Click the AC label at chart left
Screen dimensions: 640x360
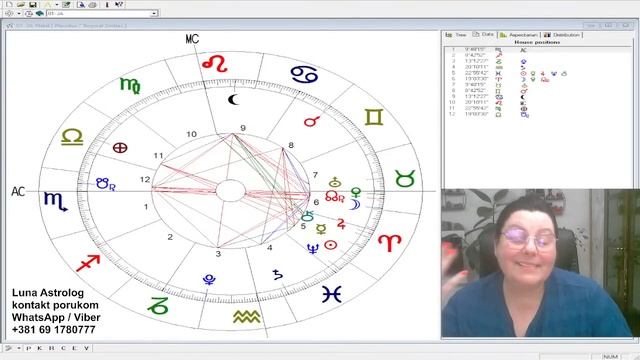[x=18, y=191]
